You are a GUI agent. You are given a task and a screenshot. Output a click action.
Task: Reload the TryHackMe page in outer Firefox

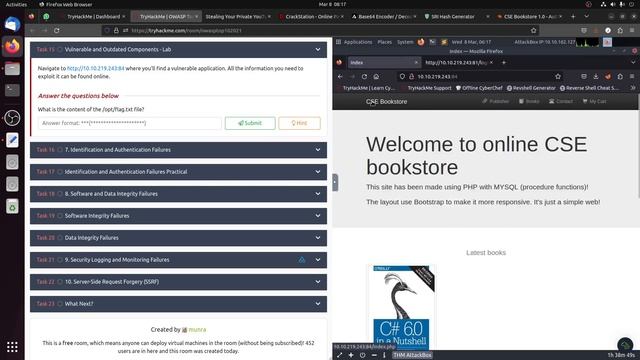click(x=57, y=31)
